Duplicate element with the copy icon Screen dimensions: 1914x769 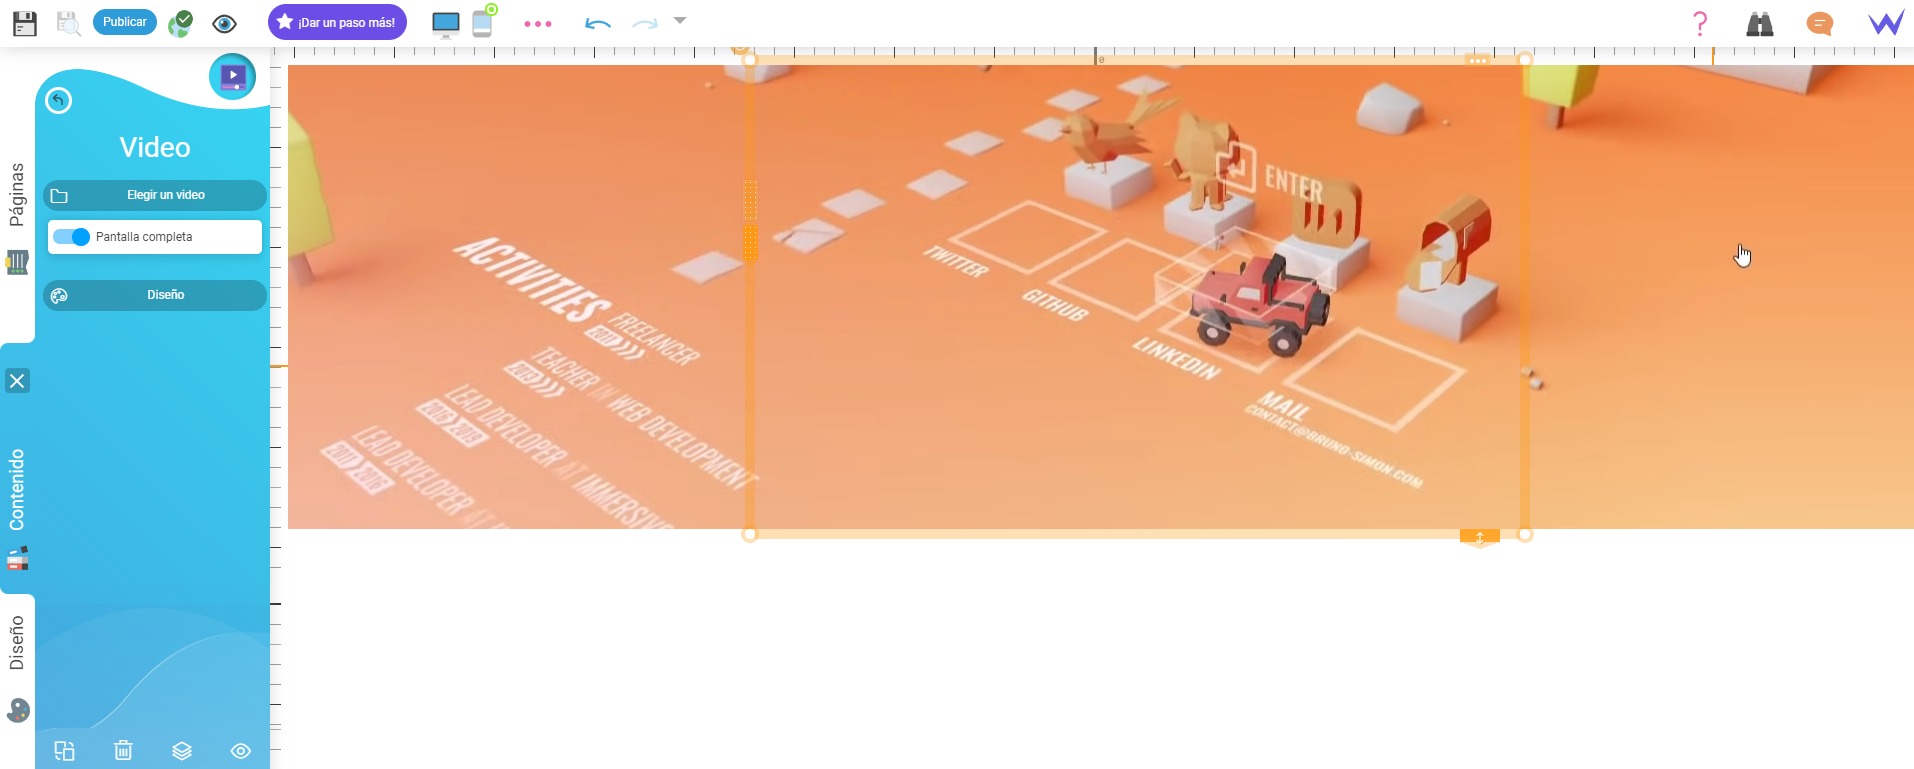(x=64, y=751)
